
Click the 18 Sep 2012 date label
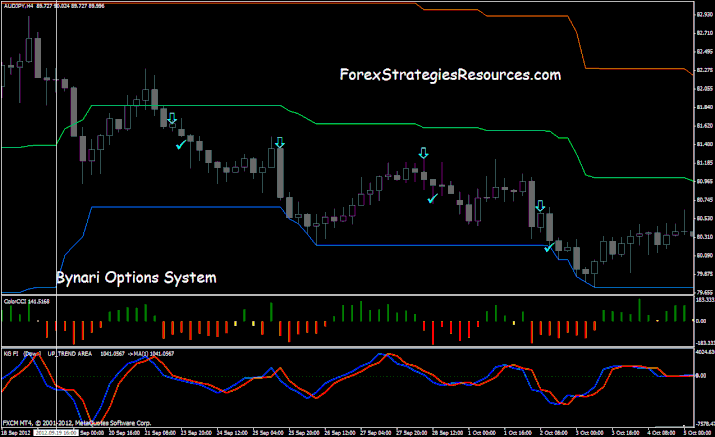[x=17, y=432]
